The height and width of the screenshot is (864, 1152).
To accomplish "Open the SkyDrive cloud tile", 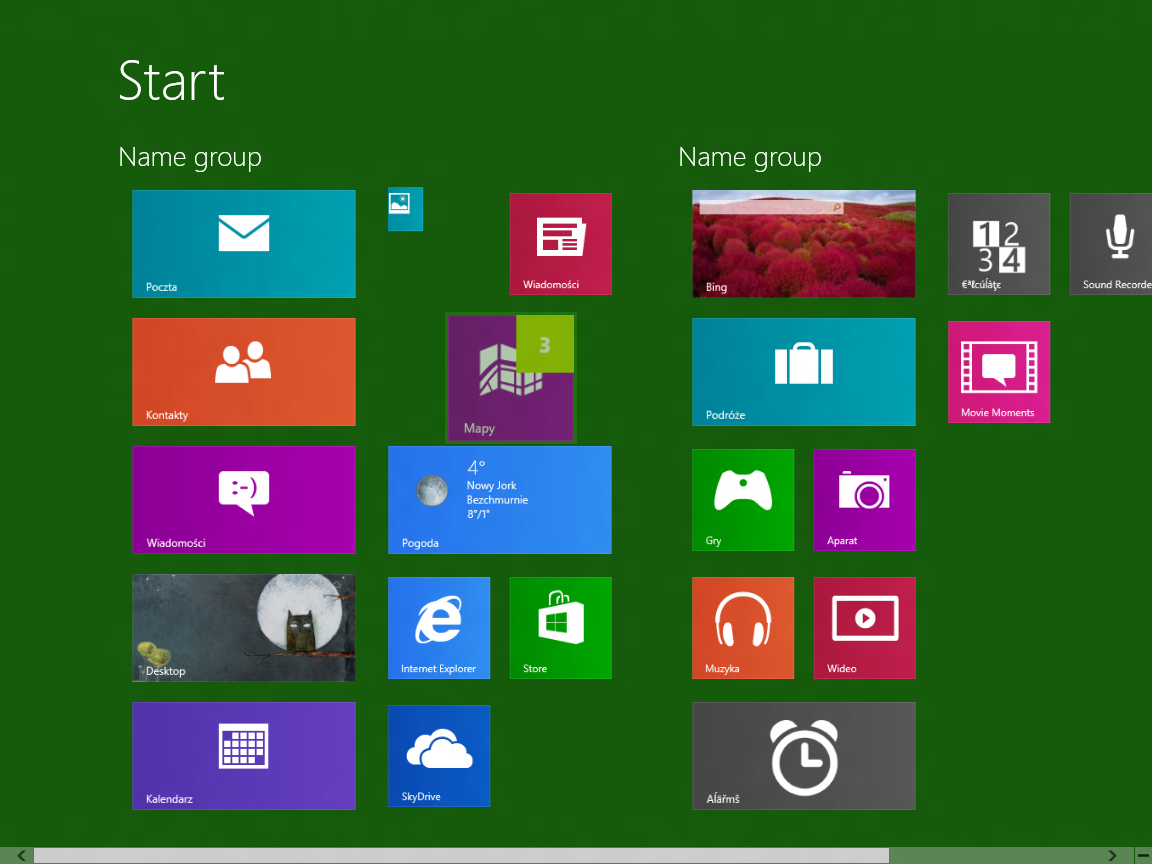I will pyautogui.click(x=439, y=755).
